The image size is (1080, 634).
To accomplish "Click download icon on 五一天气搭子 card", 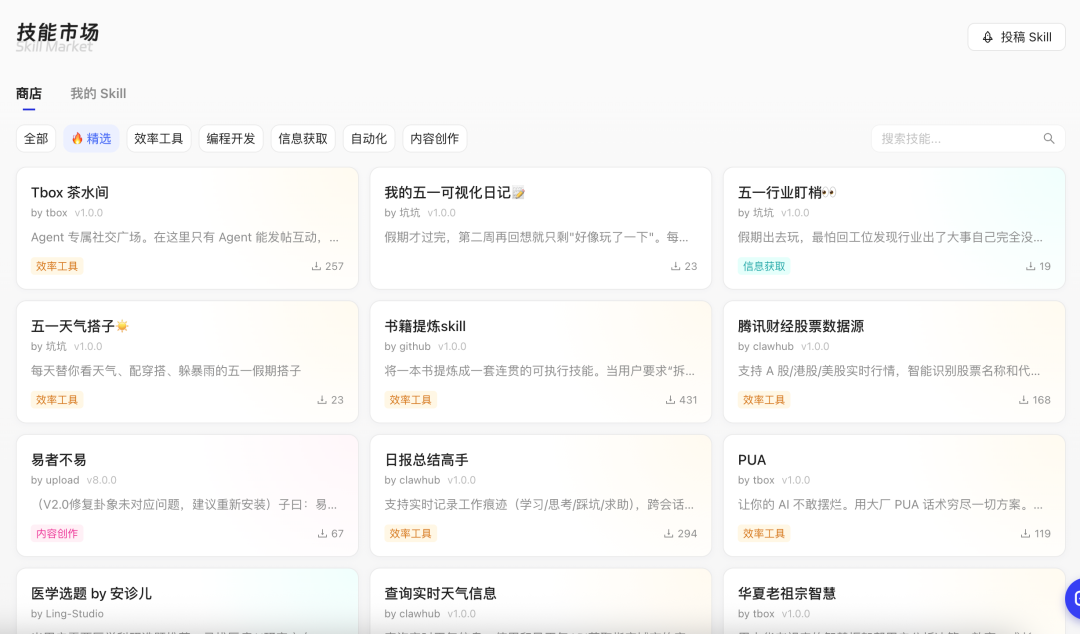I will click(322, 400).
